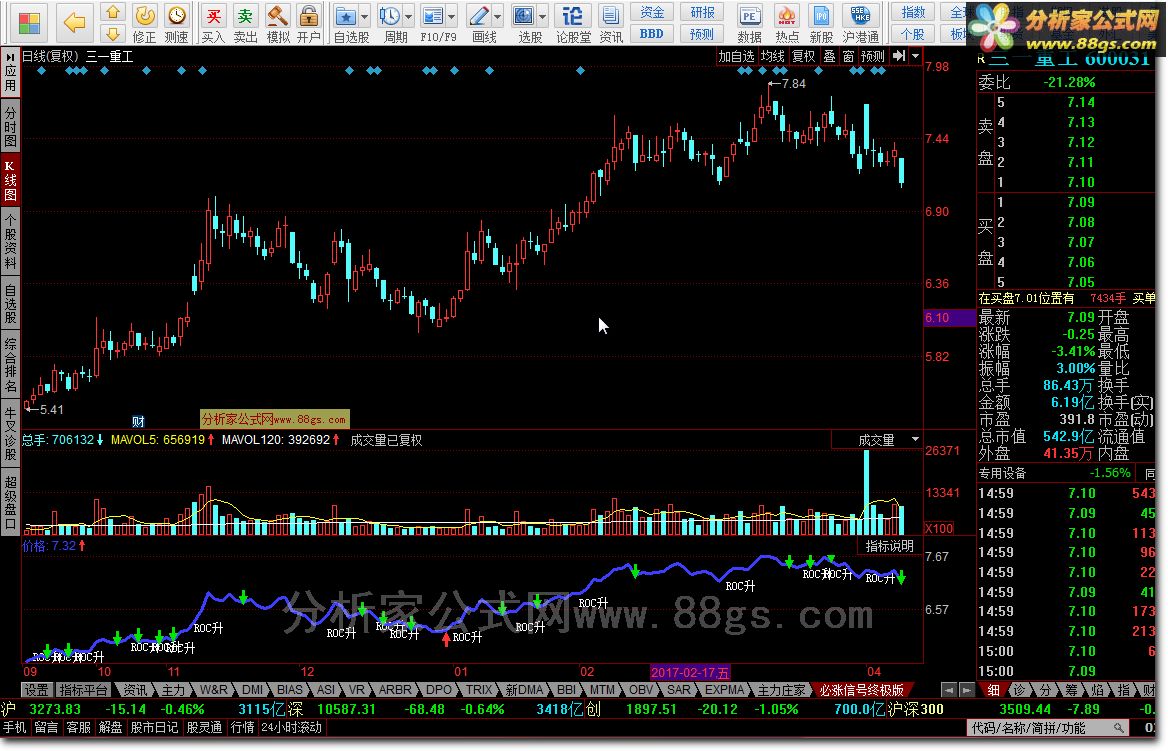Open the 自选股 watchlist icon
Viewport: 1168px width, 751px height.
[x=346, y=23]
